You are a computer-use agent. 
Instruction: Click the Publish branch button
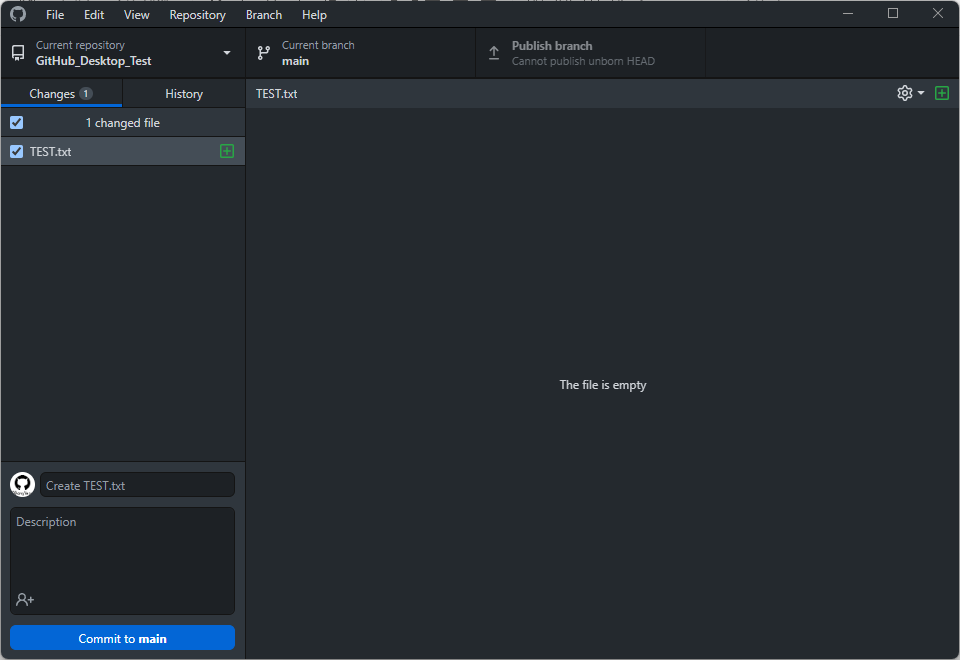[590, 53]
